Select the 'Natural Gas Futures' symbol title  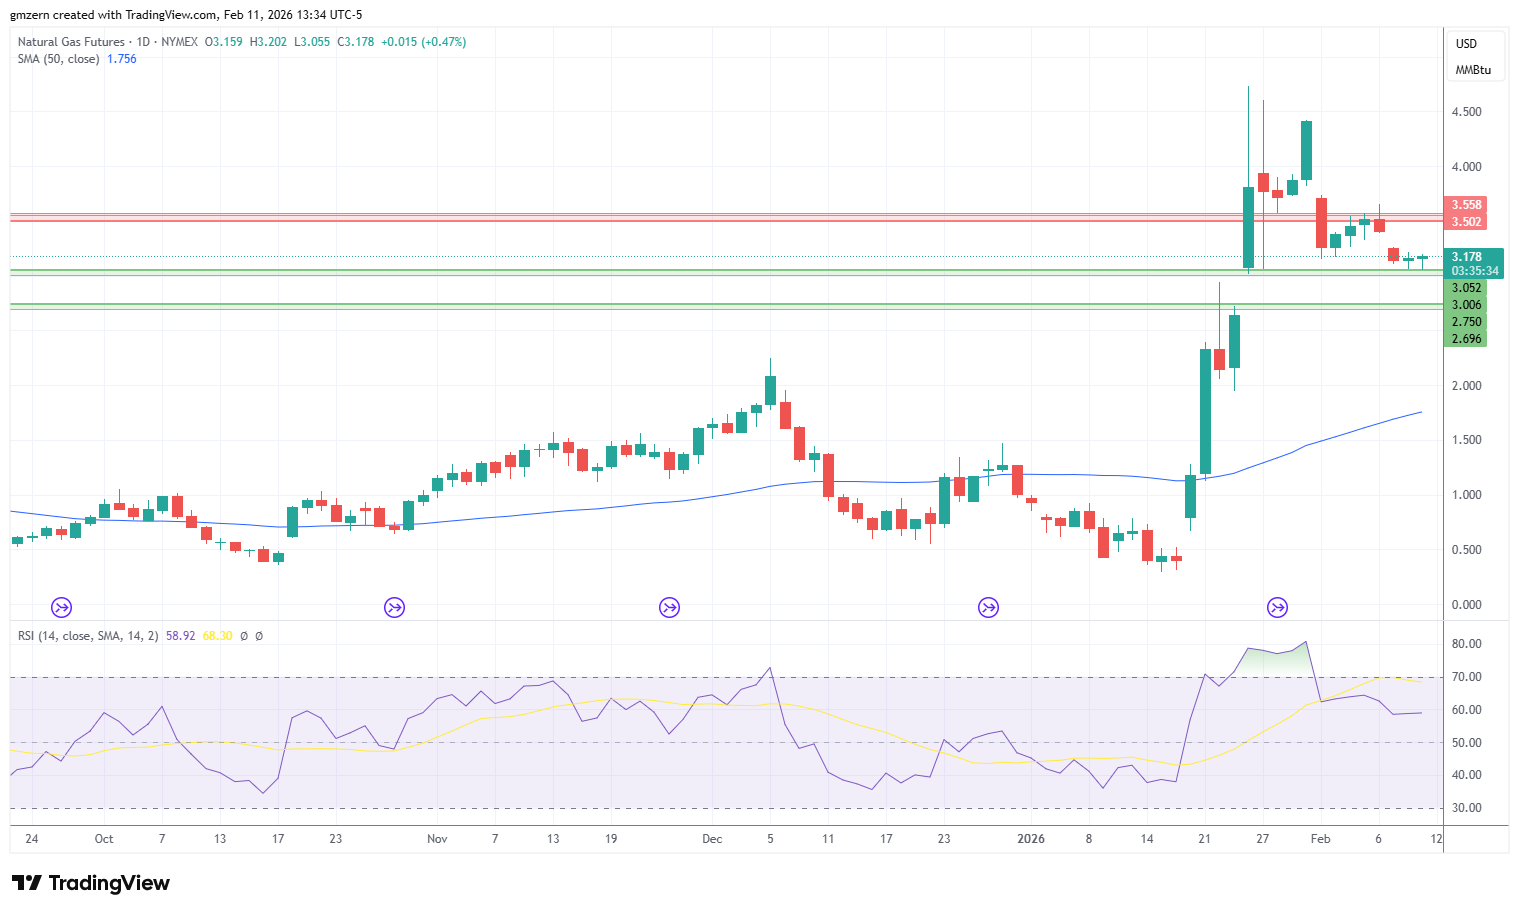[71, 42]
